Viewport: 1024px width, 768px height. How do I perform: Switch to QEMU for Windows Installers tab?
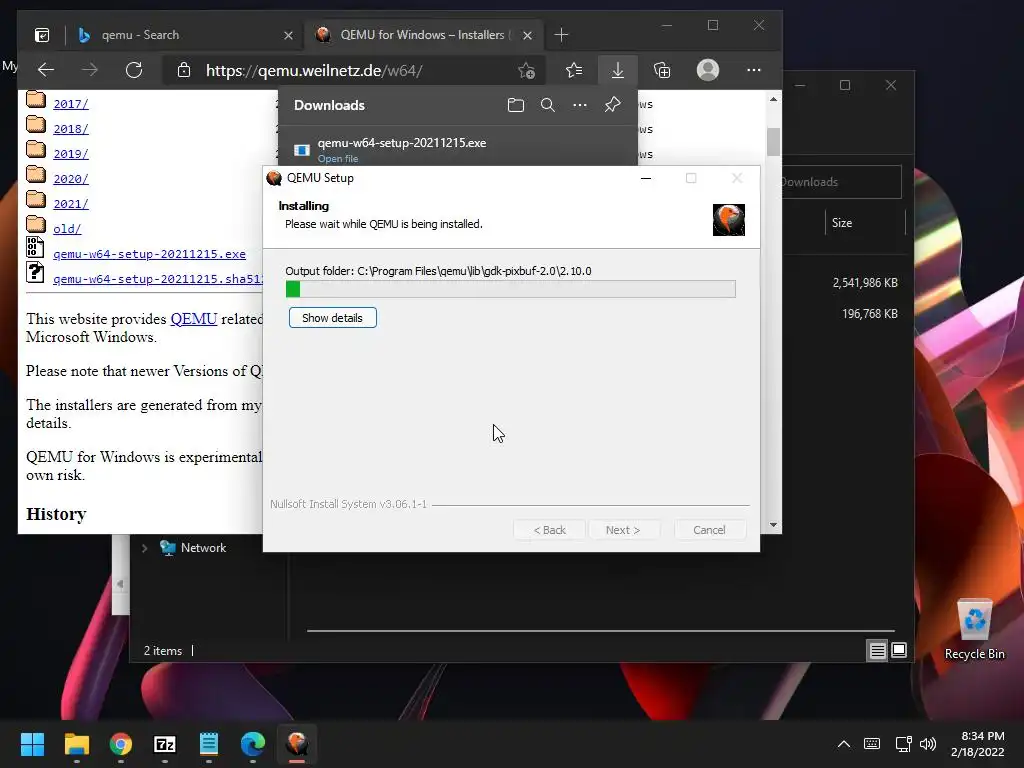[424, 35]
